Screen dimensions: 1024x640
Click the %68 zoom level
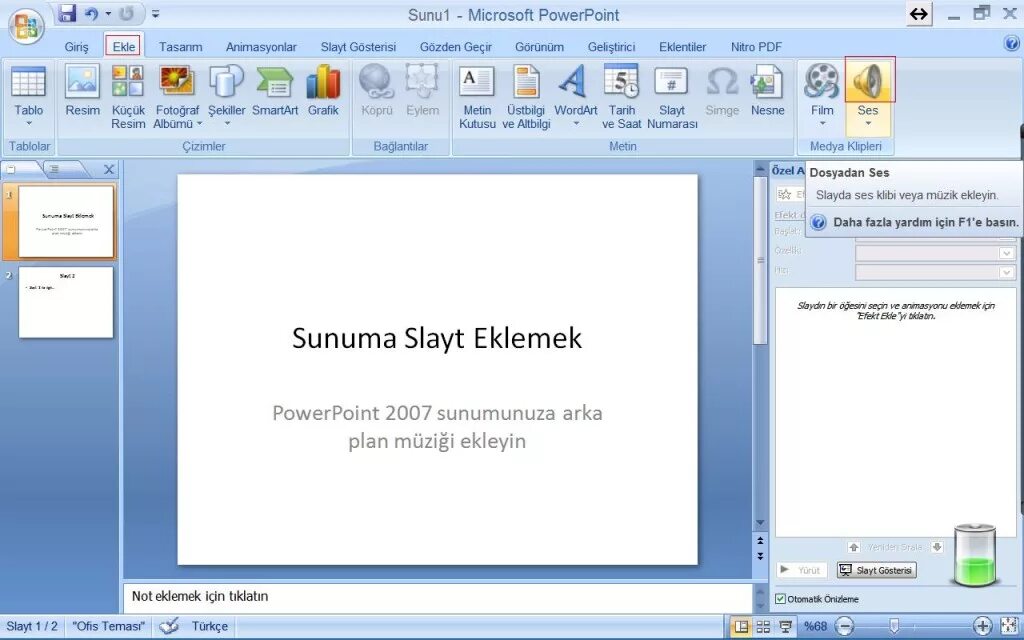click(x=815, y=626)
